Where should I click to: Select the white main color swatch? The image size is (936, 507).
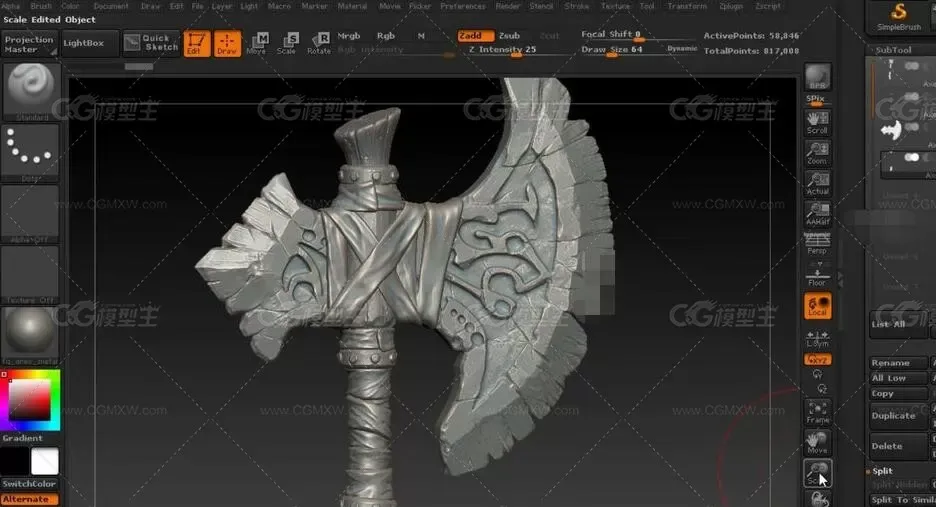[x=45, y=461]
